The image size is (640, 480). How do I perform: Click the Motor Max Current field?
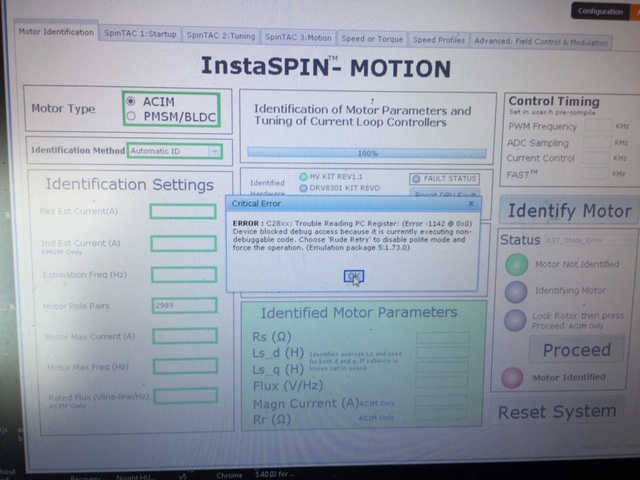pyautogui.click(x=185, y=336)
